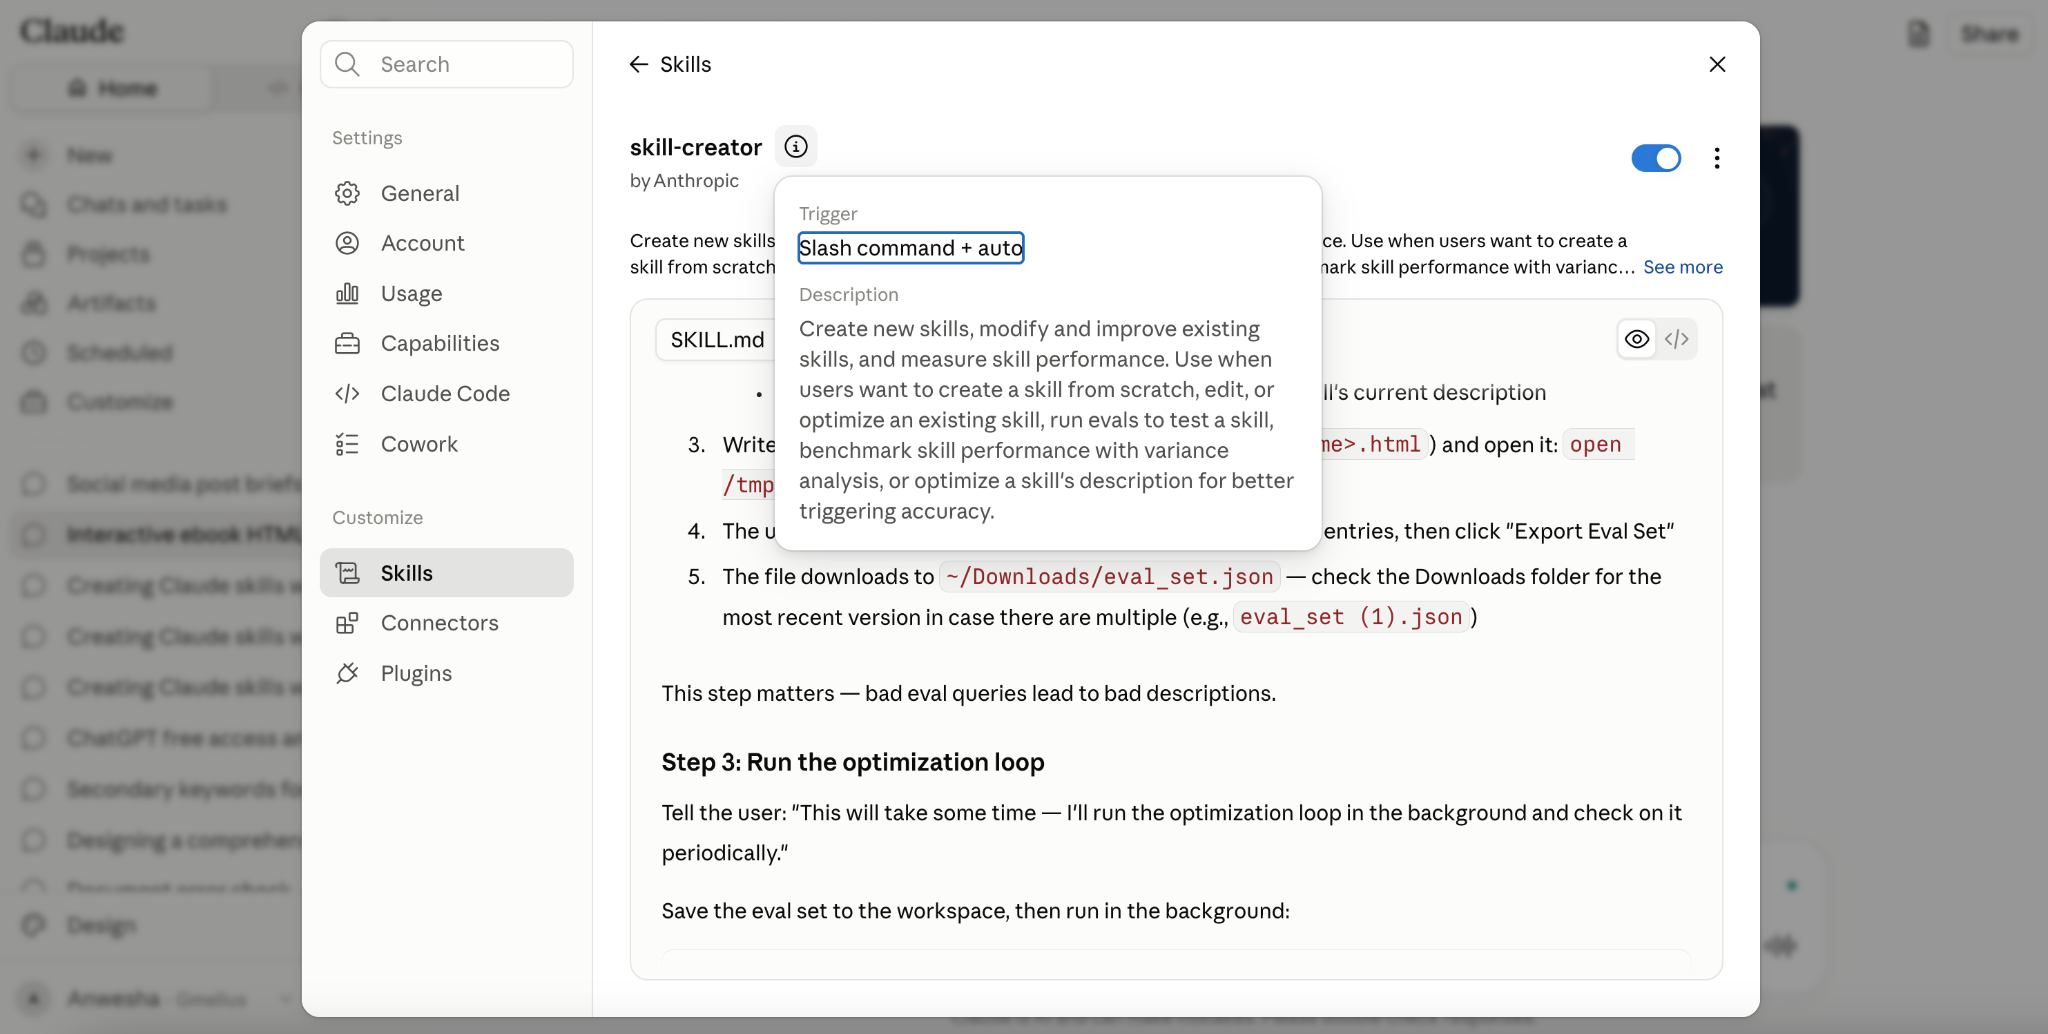Screen dimensions: 2048x1034
Task: Select Claude Code in settings menu
Action: [x=447, y=393]
